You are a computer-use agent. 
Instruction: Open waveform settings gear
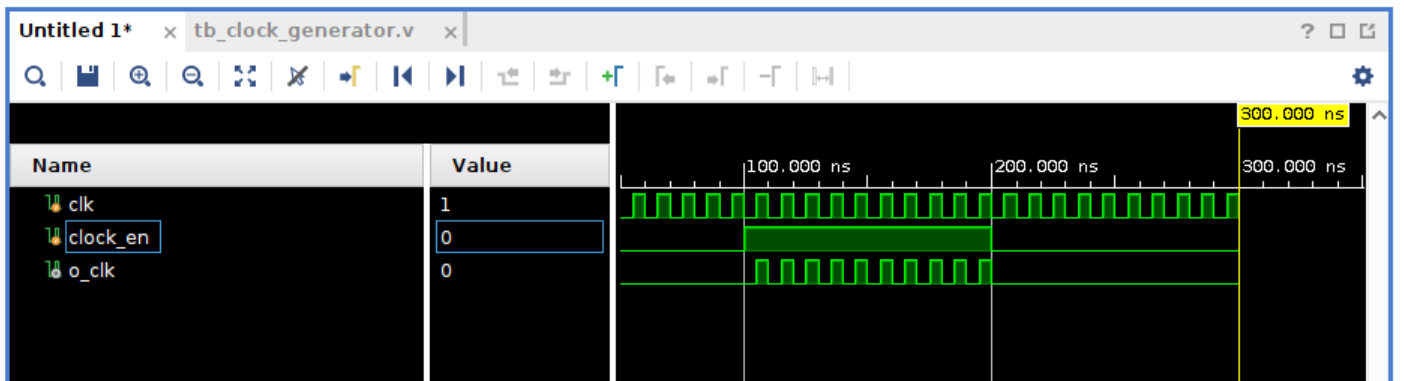pyautogui.click(x=1362, y=76)
